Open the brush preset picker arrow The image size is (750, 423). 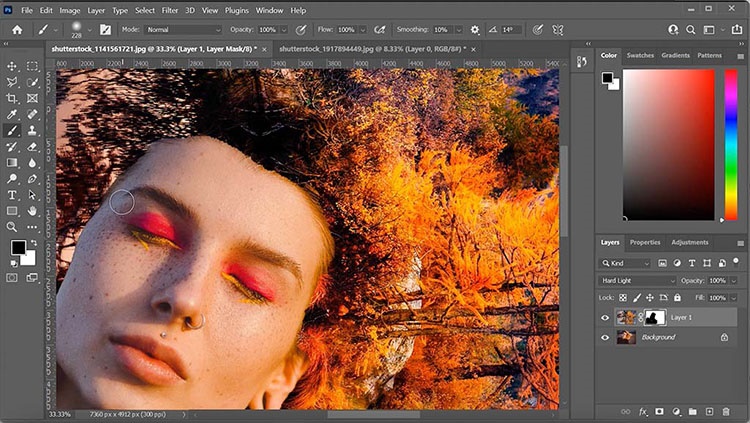pyautogui.click(x=89, y=30)
